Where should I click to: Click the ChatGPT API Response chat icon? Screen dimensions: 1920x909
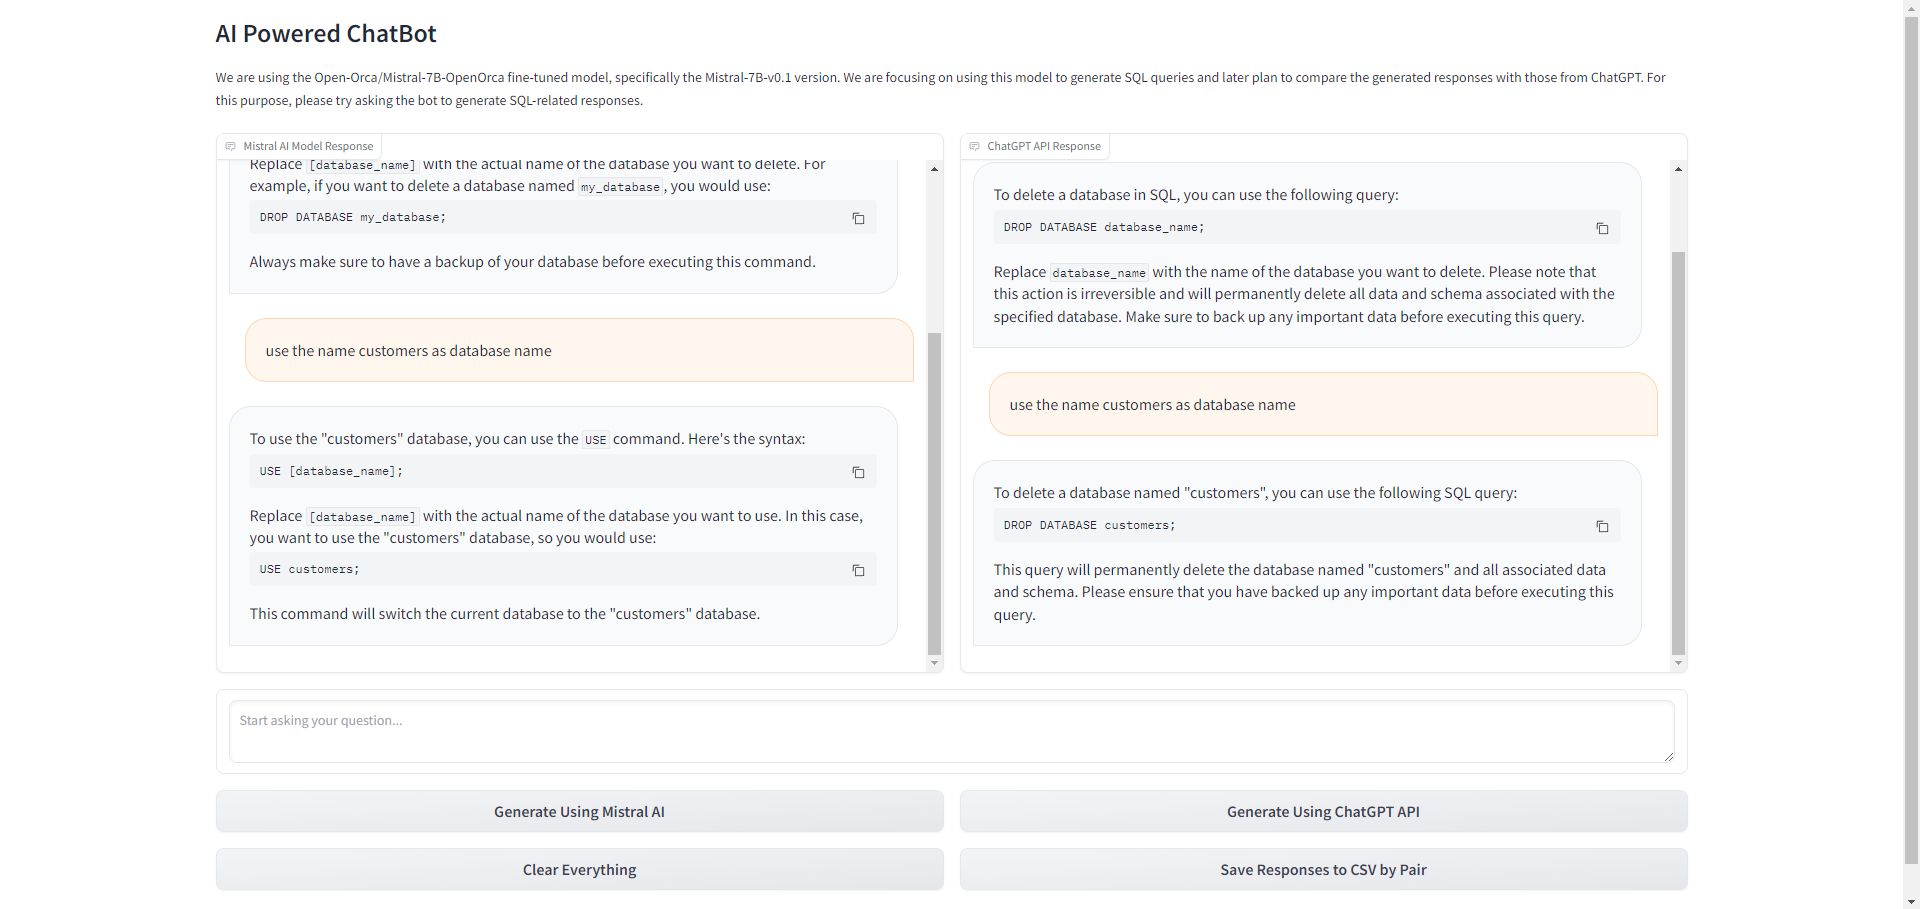tap(975, 146)
